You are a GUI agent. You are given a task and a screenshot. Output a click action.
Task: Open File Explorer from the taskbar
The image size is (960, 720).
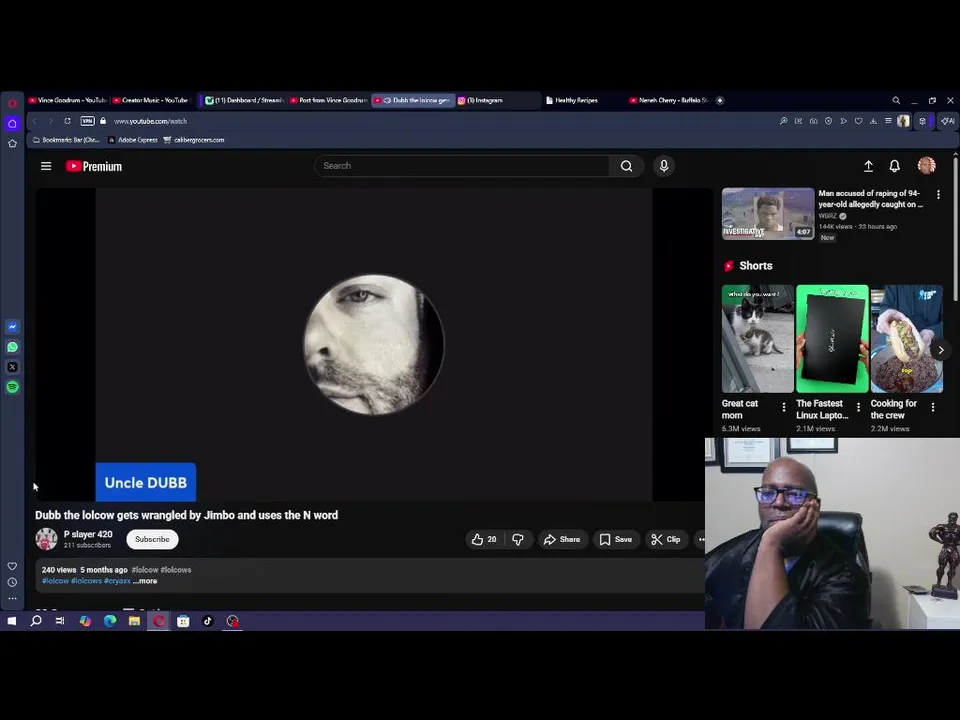tap(135, 621)
